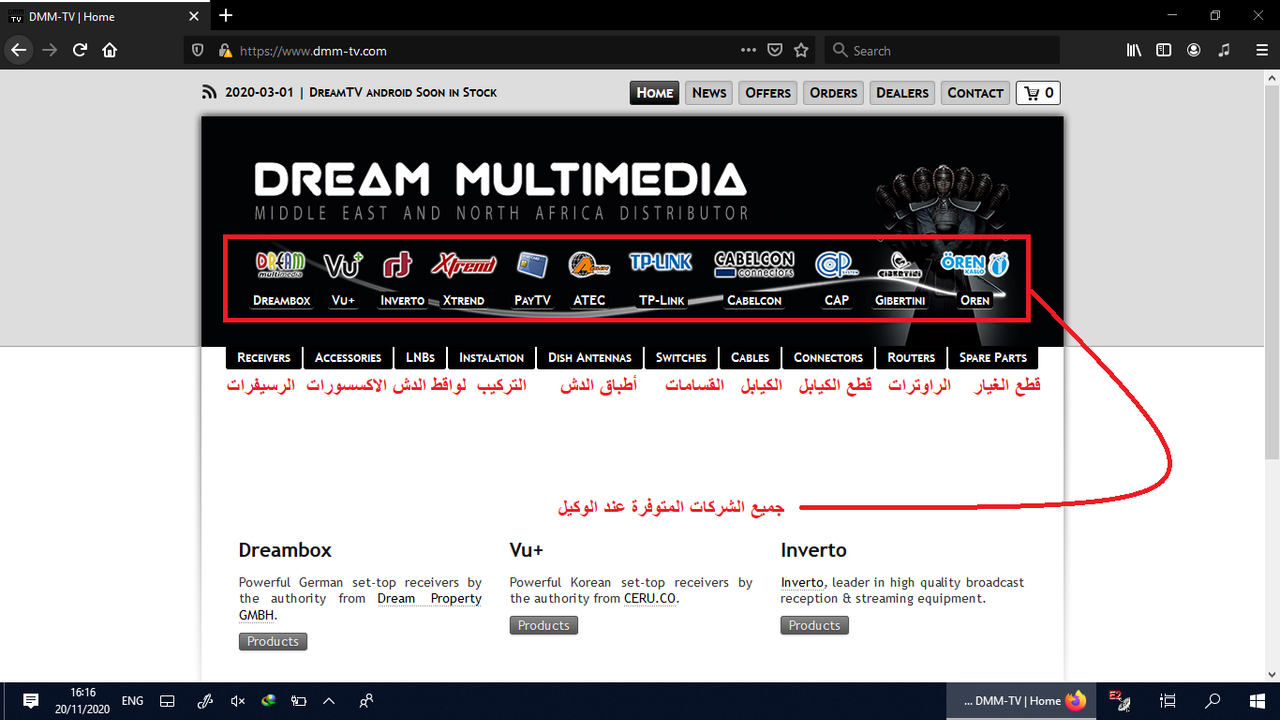The image size is (1280, 720).
Task: Open Firefox account icon
Action: point(1194,50)
